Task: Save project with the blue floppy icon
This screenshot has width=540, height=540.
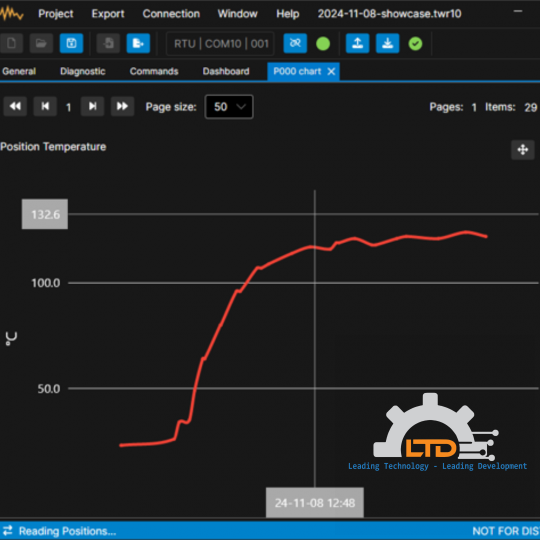Action: pos(71,43)
